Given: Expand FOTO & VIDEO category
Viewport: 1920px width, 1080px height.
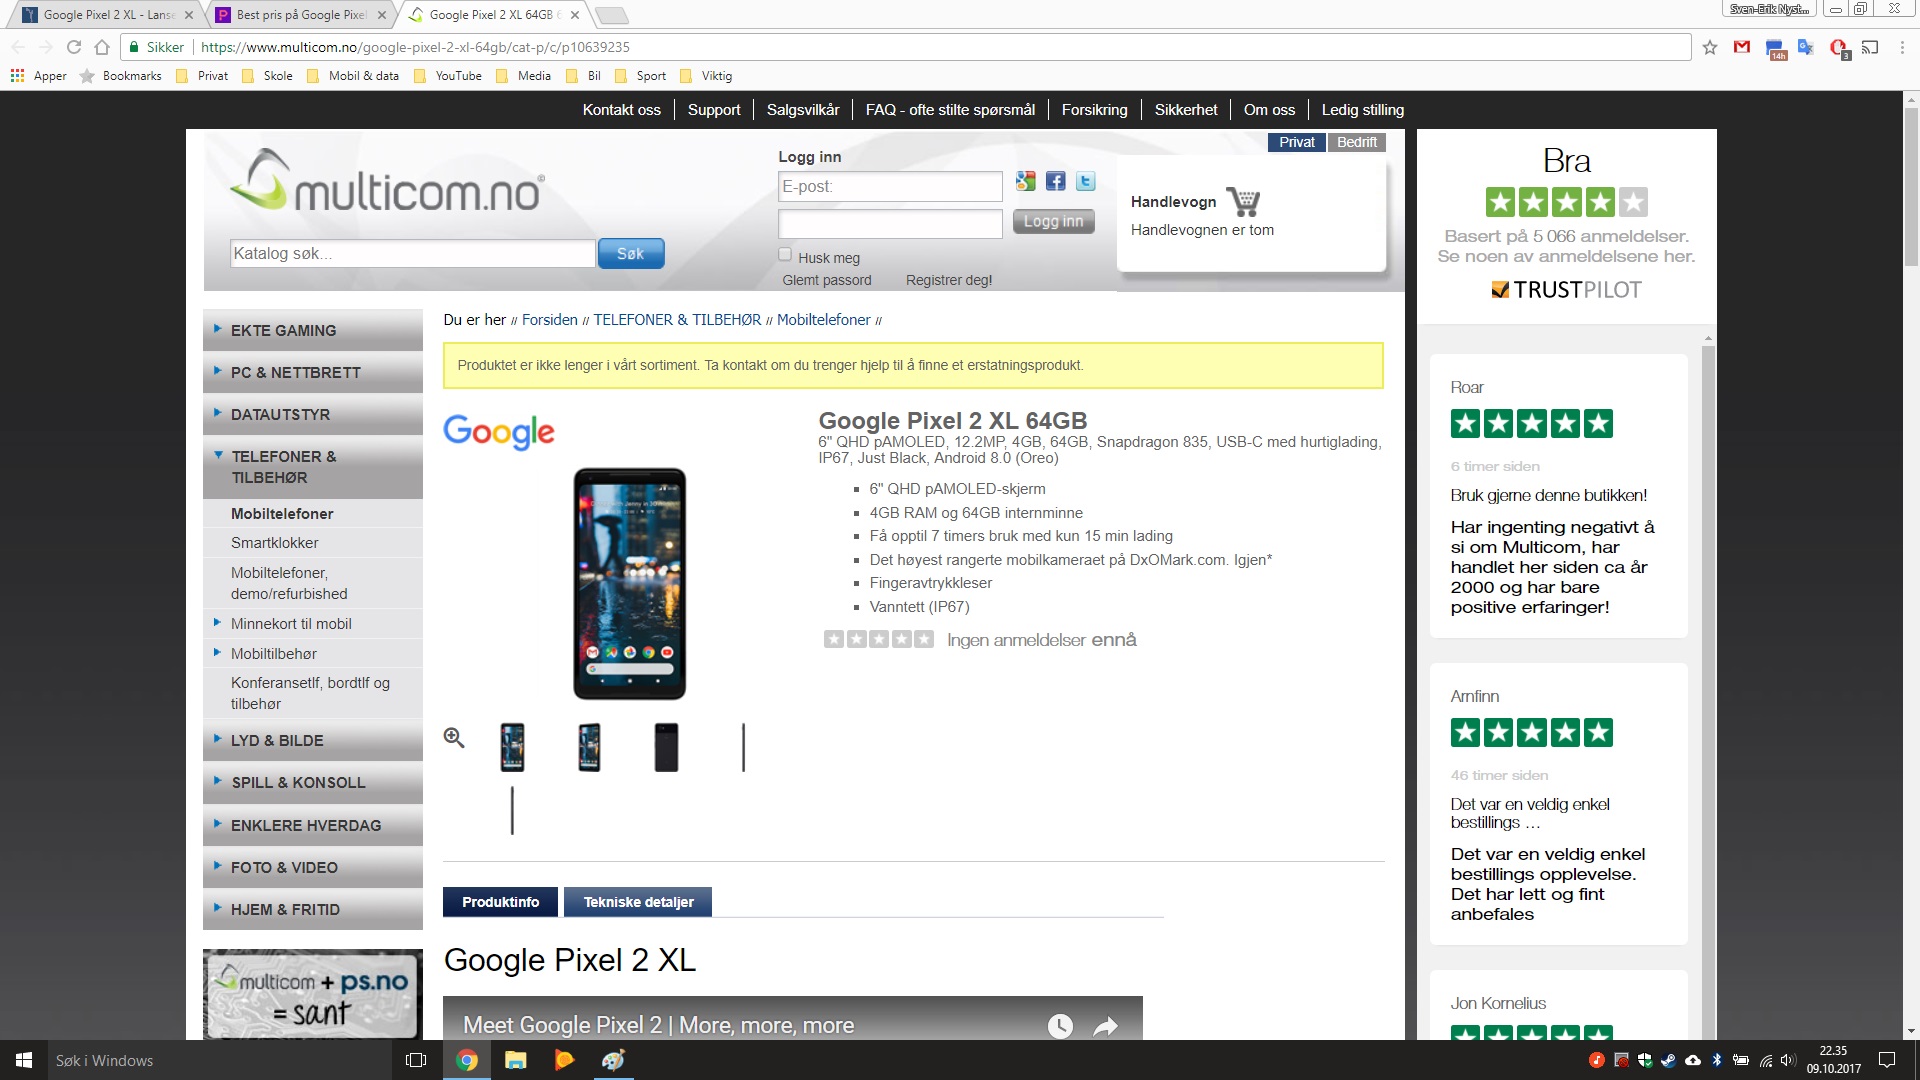Looking at the screenshot, I should pos(313,867).
